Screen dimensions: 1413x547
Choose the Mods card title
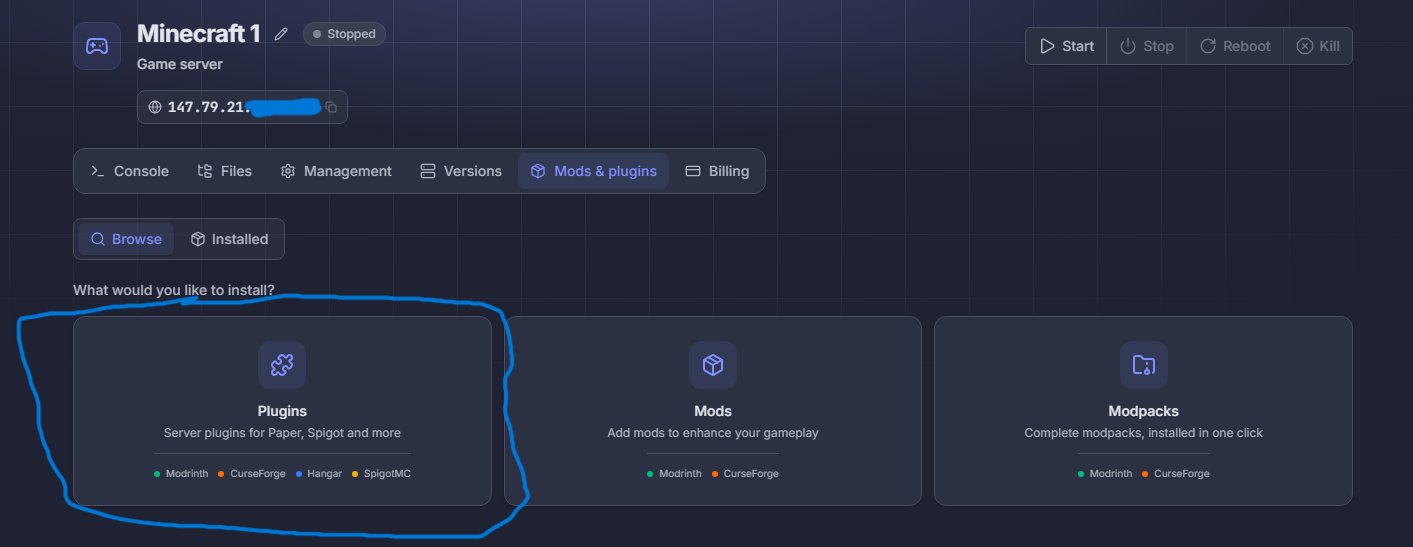coord(713,411)
